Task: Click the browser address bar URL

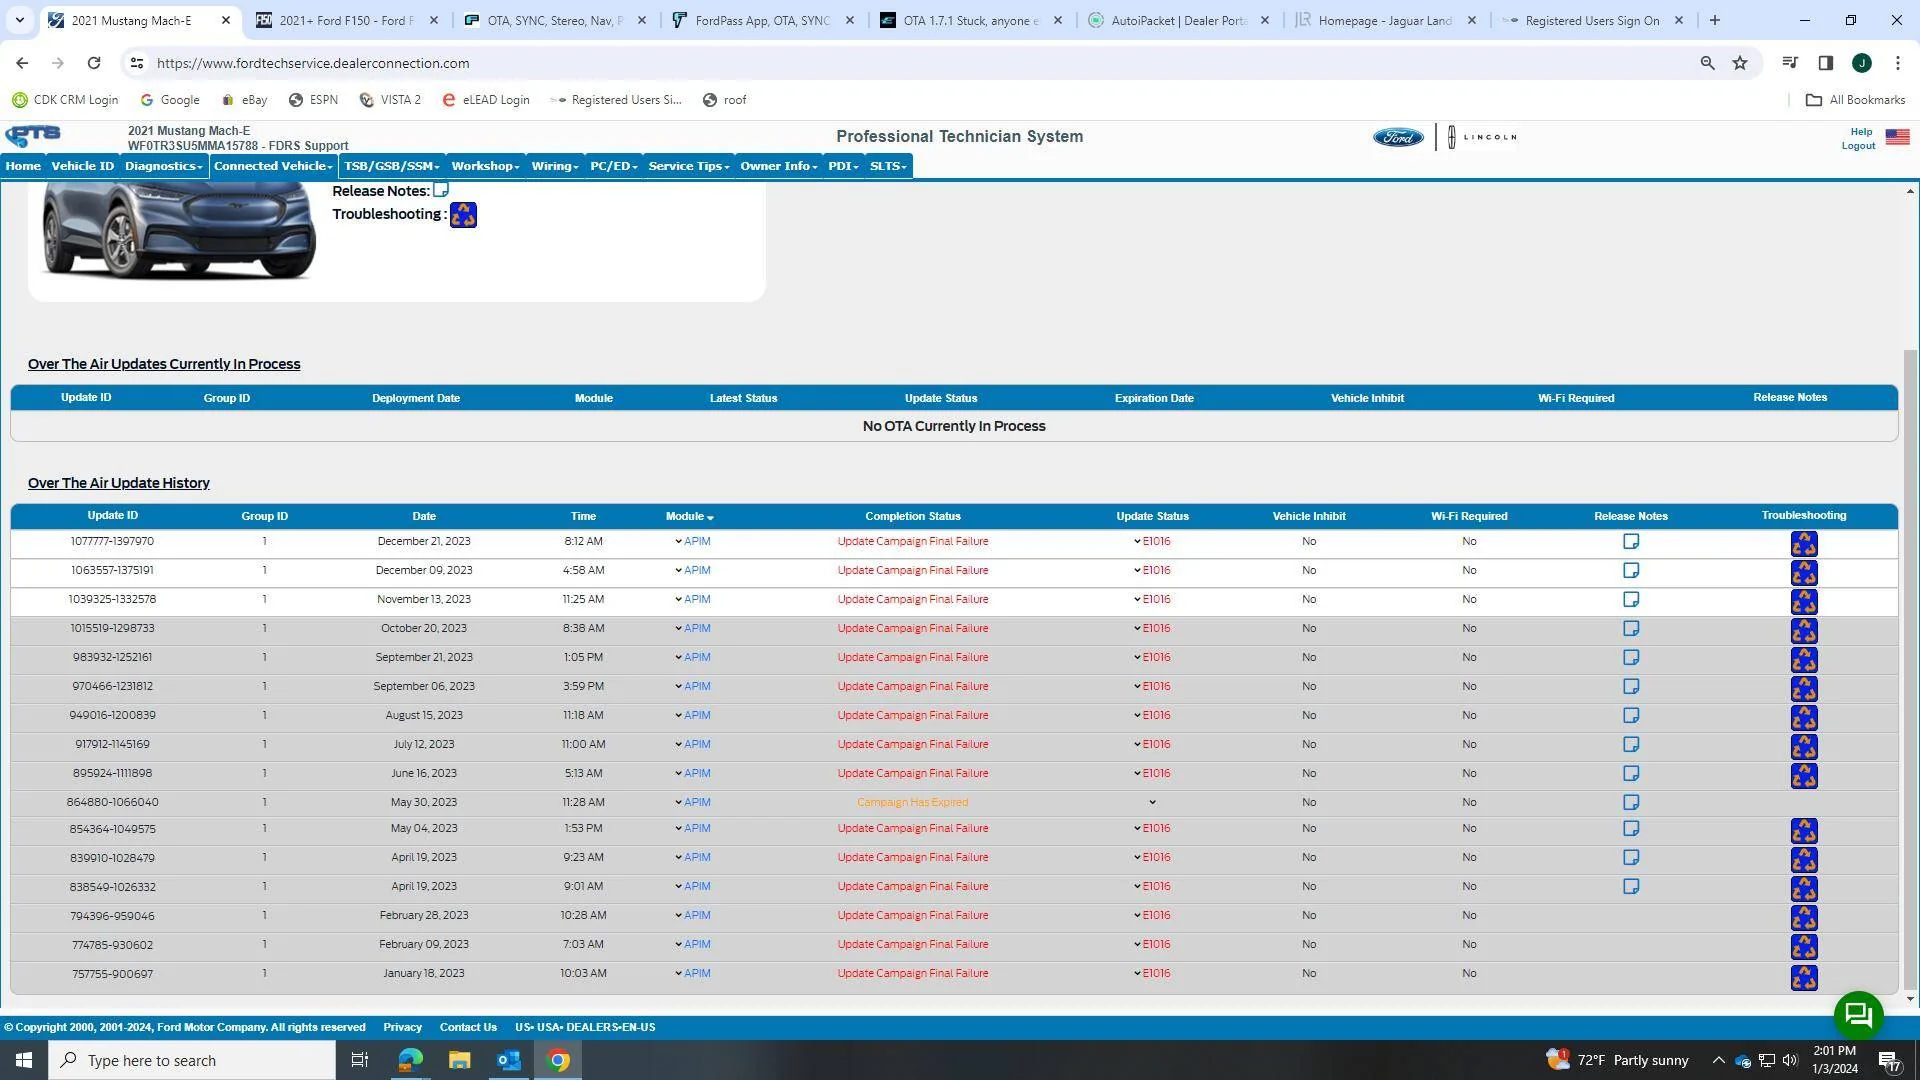Action: 313,63
